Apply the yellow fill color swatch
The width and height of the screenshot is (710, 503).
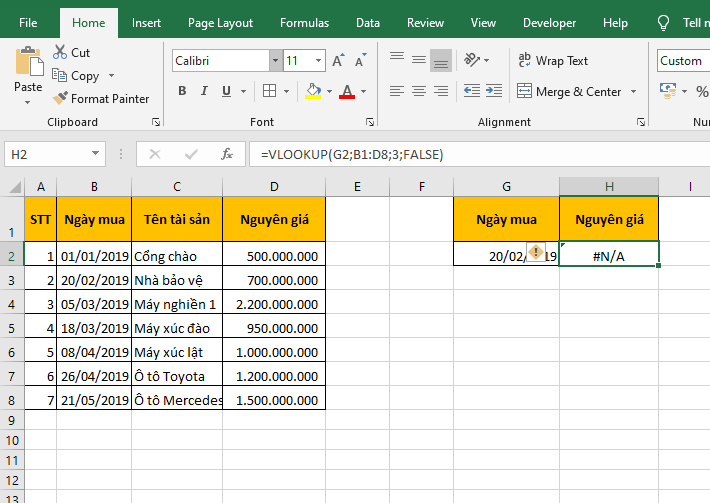point(313,92)
